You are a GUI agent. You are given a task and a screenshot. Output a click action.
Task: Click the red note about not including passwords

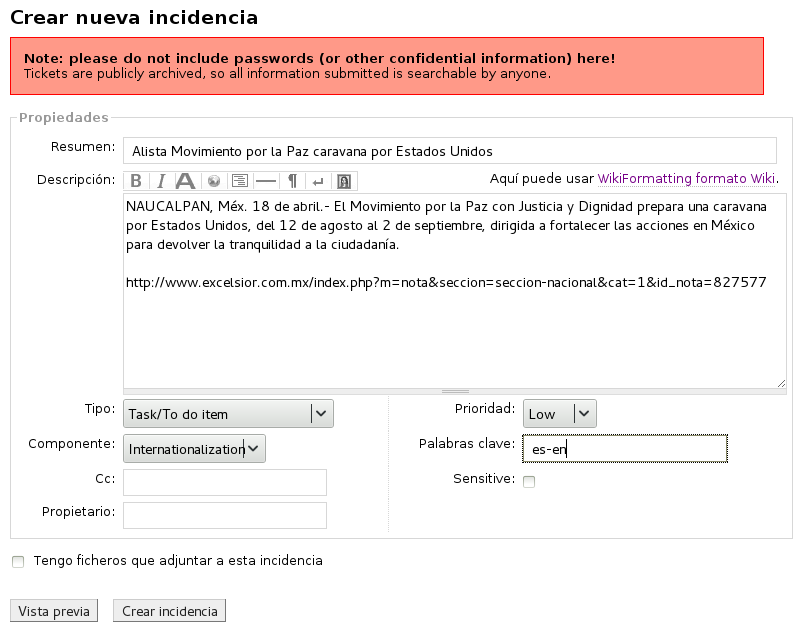[387, 66]
